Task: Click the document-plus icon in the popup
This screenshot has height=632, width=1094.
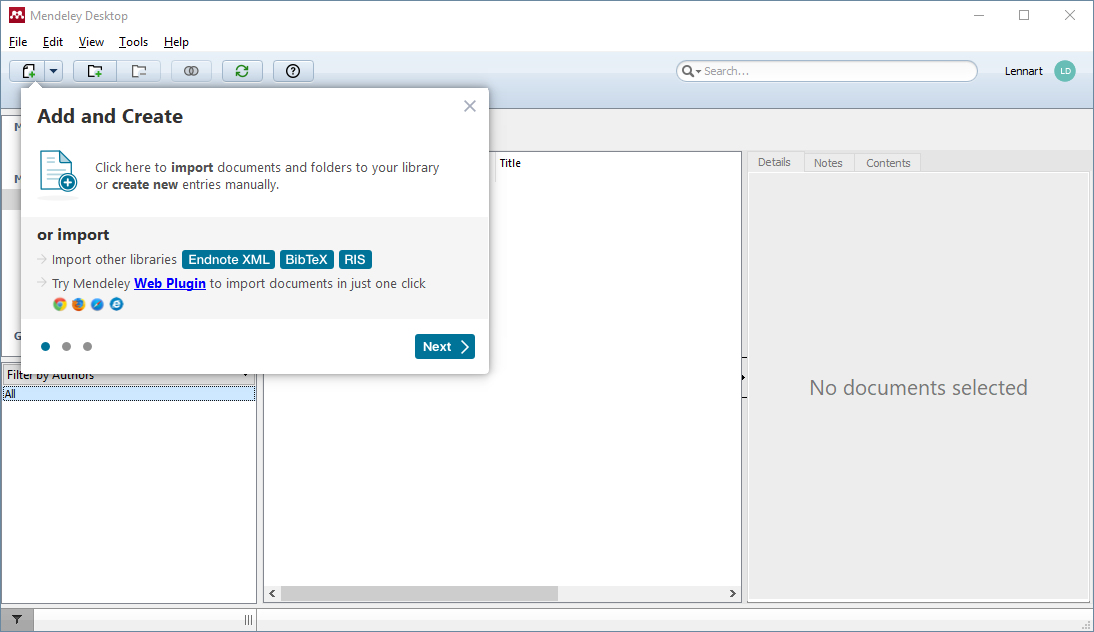Action: click(x=58, y=172)
